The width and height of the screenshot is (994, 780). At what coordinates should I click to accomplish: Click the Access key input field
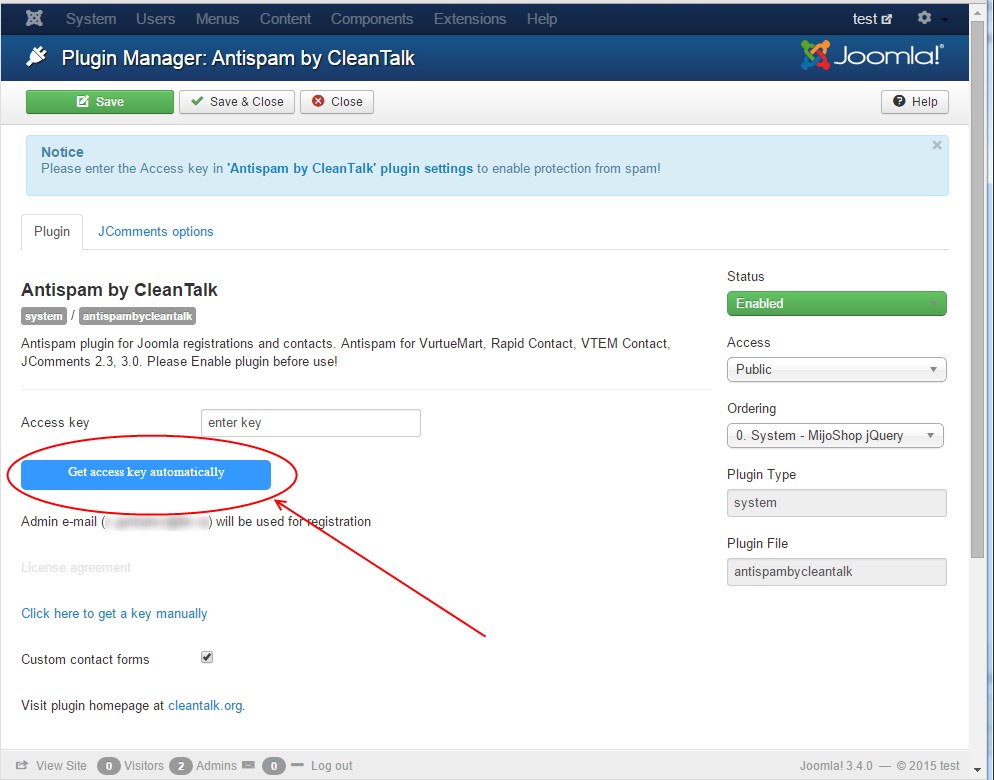tap(310, 422)
